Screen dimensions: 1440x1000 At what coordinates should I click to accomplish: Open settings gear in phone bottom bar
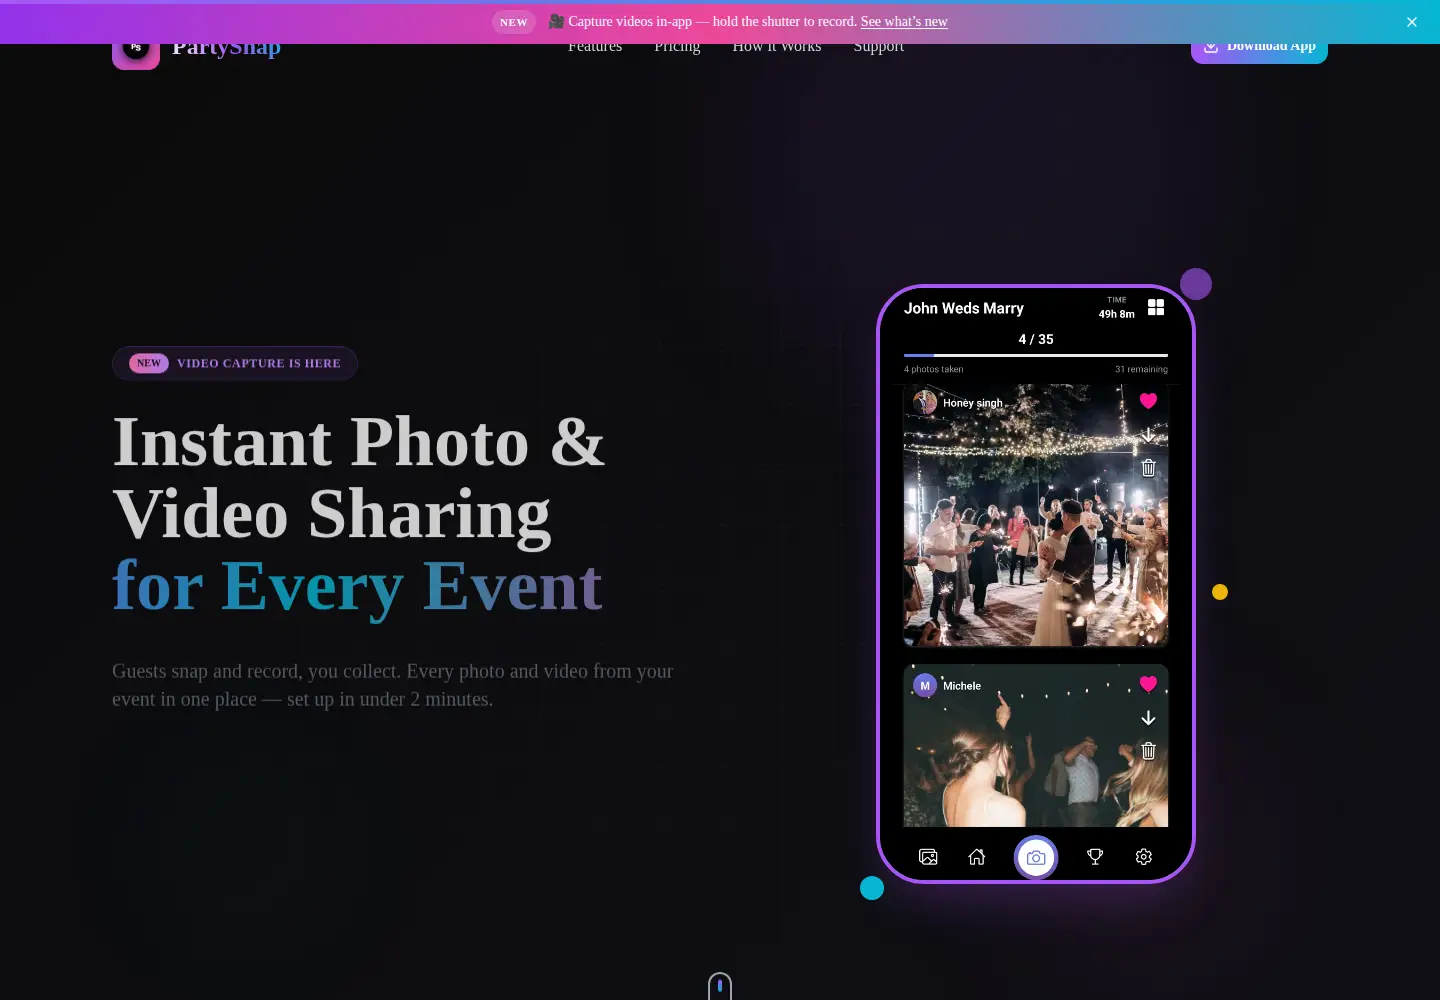tap(1144, 857)
